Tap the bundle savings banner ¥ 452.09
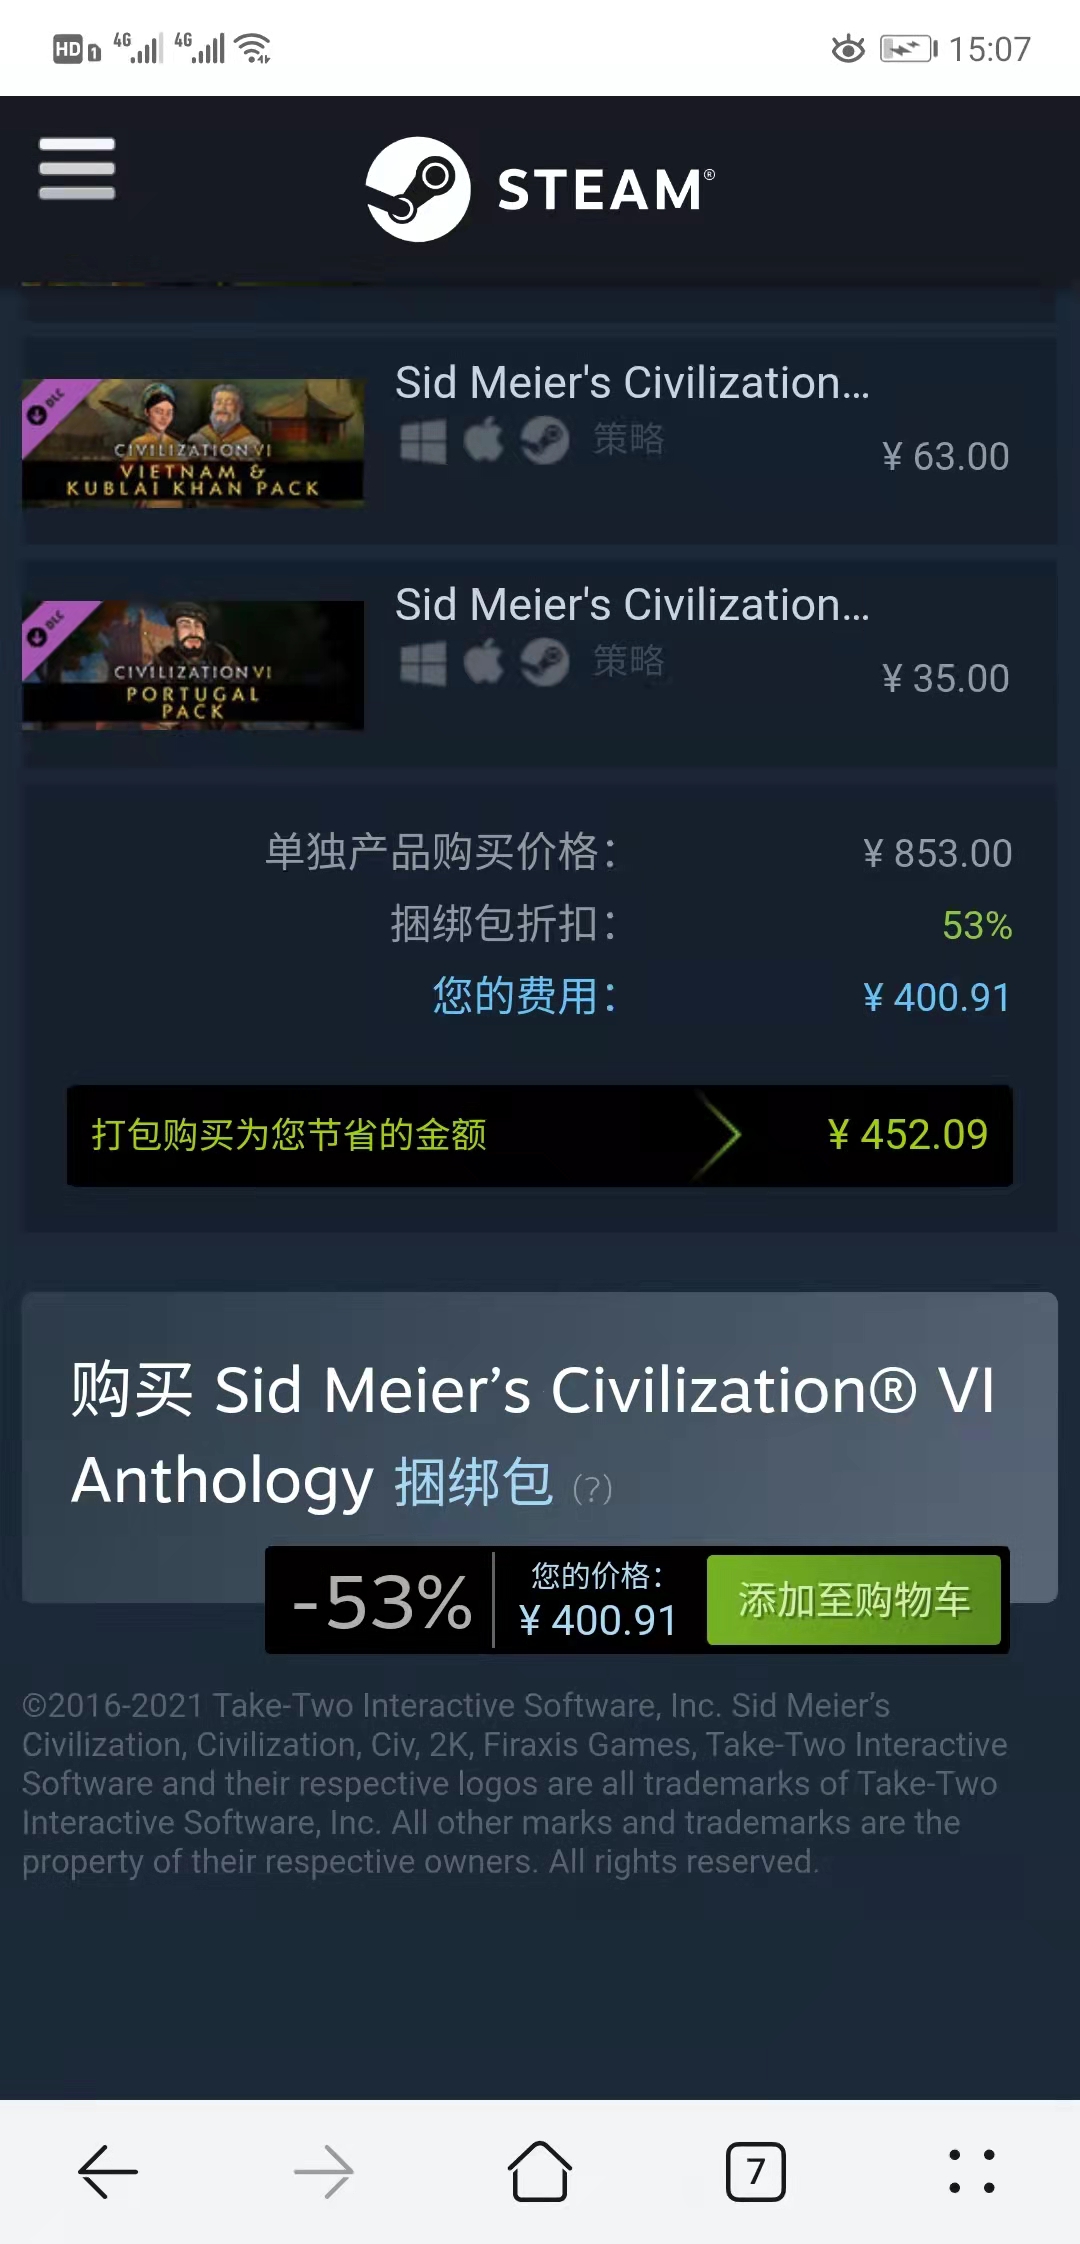Image resolution: width=1080 pixels, height=2244 pixels. coord(540,1136)
